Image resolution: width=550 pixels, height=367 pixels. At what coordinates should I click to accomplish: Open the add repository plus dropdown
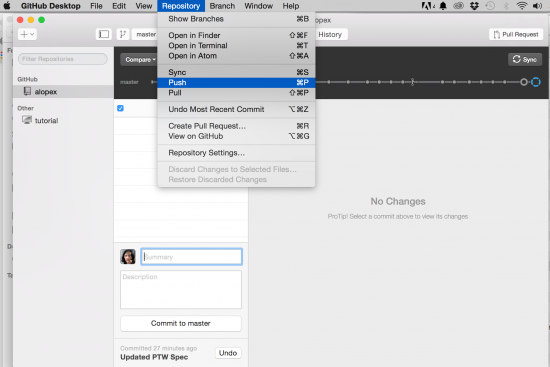pyautogui.click(x=27, y=34)
